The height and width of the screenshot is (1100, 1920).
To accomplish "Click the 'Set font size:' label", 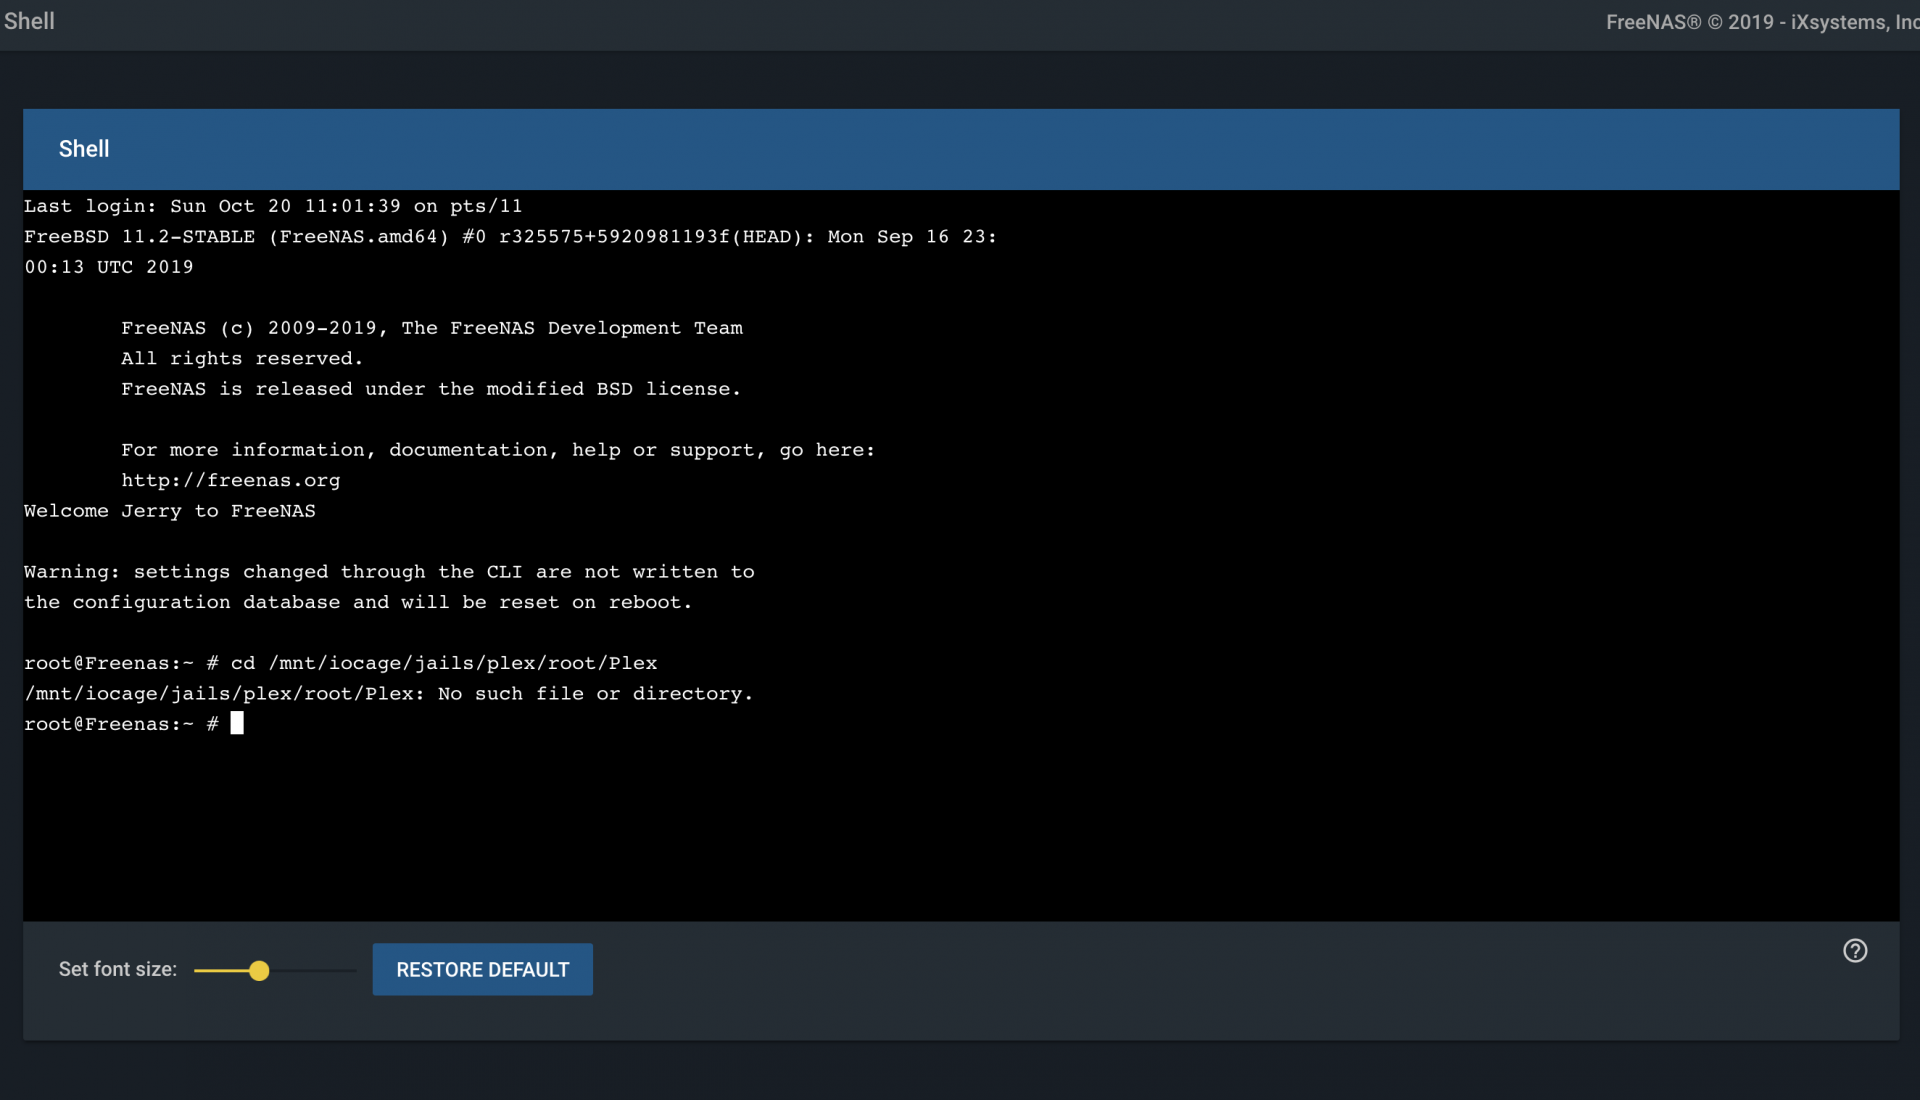I will pyautogui.click(x=118, y=969).
